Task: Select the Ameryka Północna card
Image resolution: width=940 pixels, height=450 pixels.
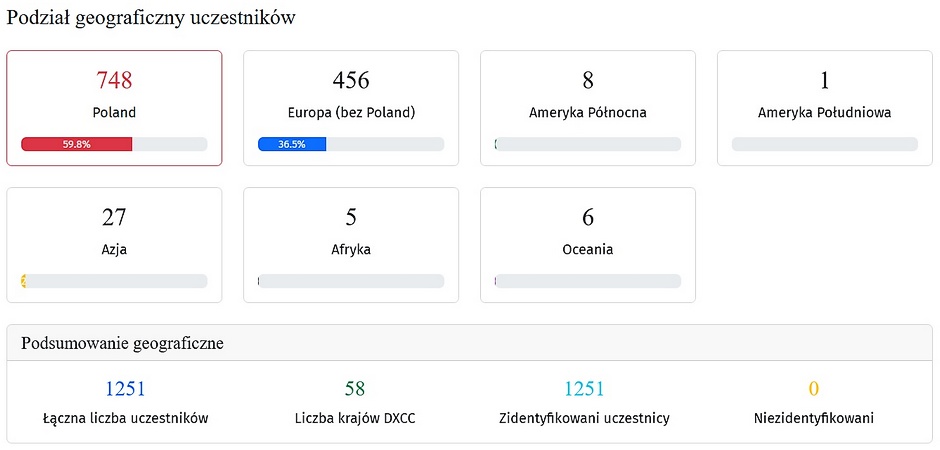Action: coord(588,108)
